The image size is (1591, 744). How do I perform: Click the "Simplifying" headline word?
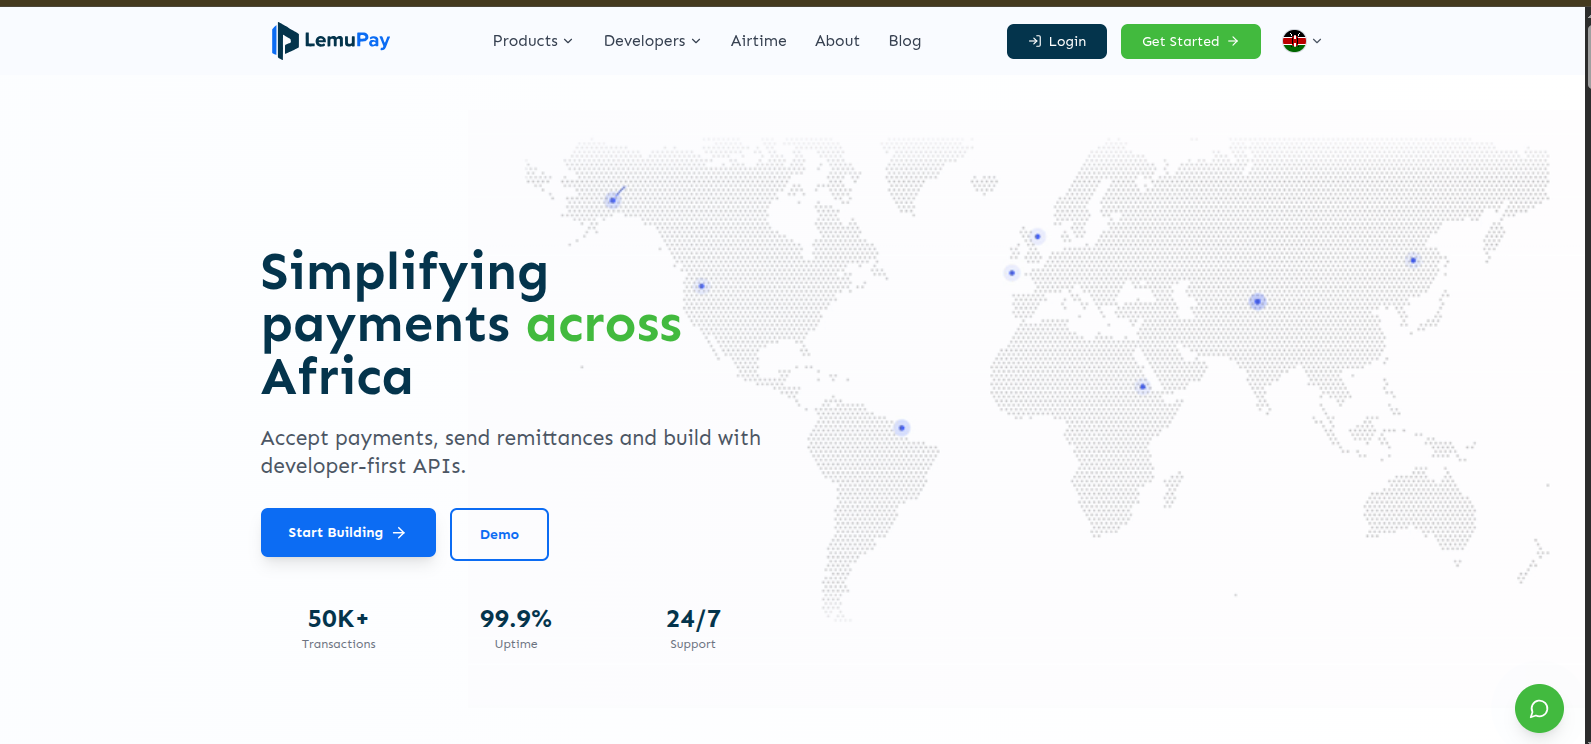(404, 272)
